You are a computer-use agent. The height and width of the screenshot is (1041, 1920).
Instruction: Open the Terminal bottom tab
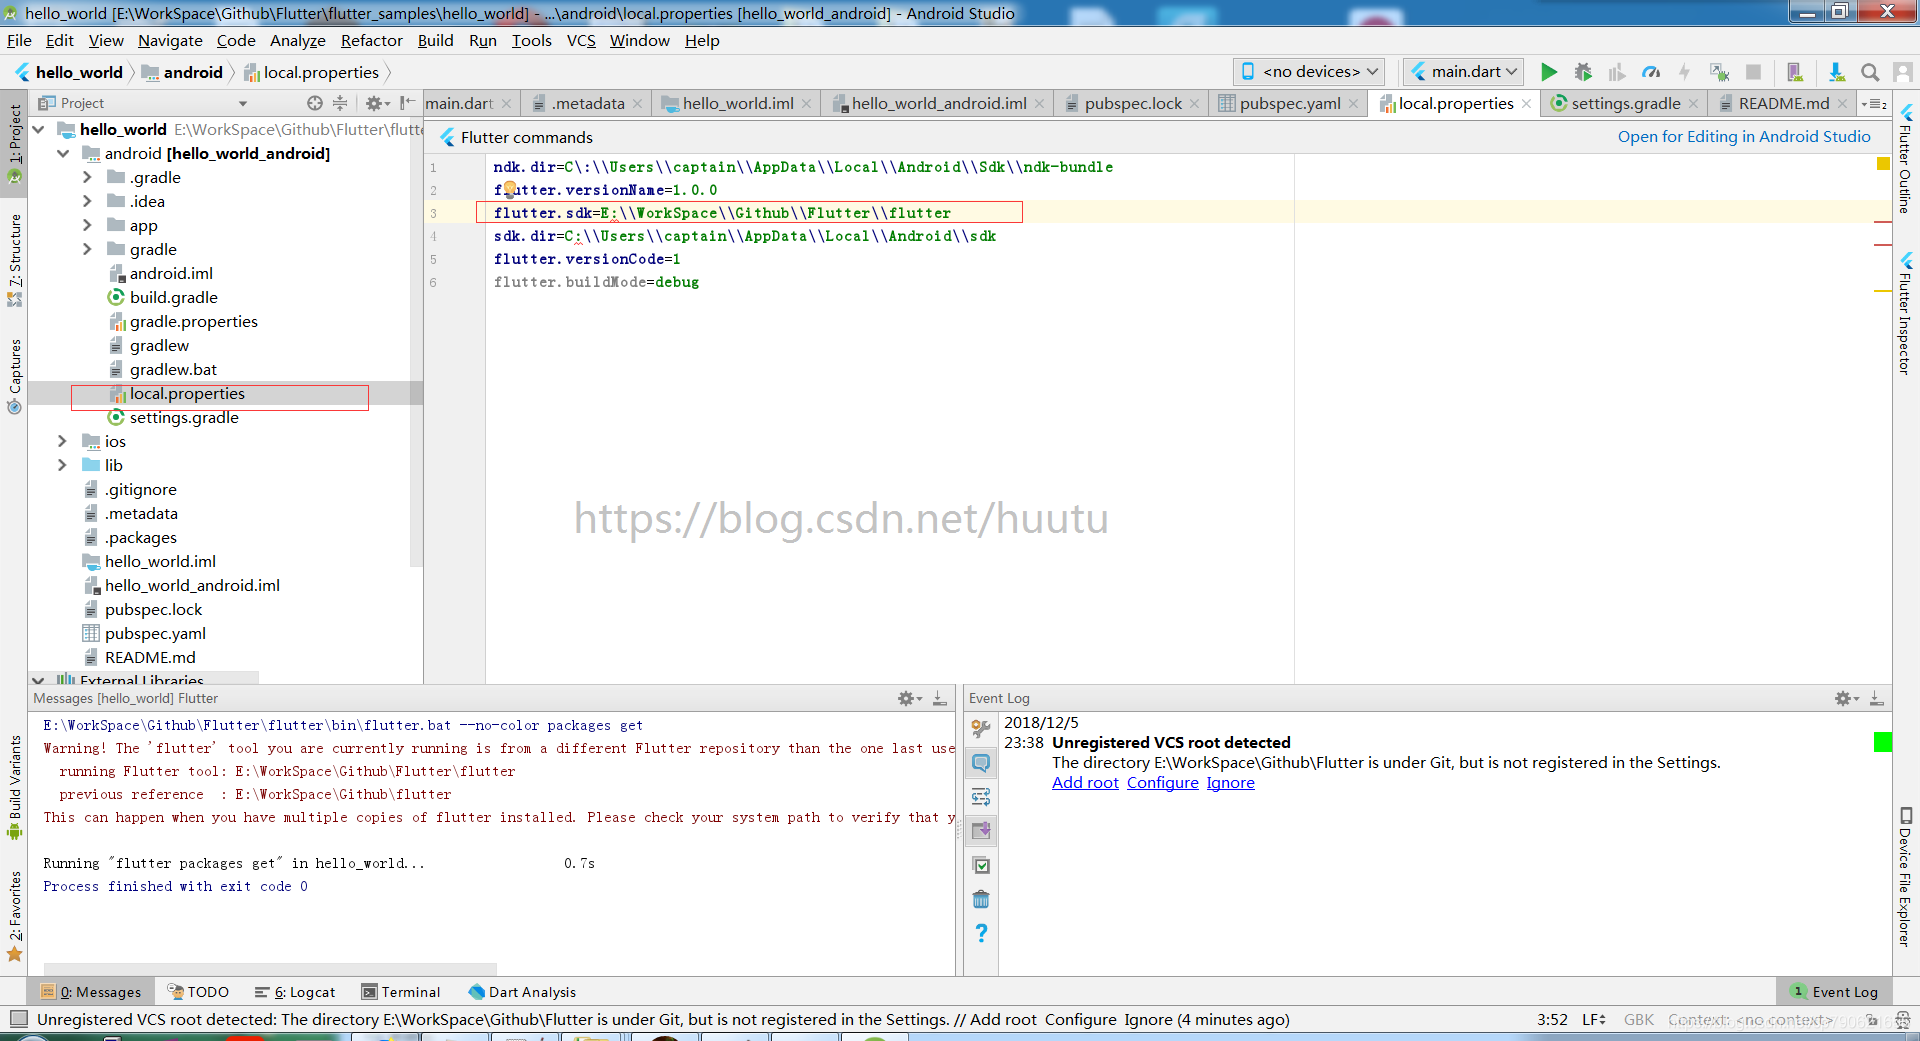[x=401, y=992]
